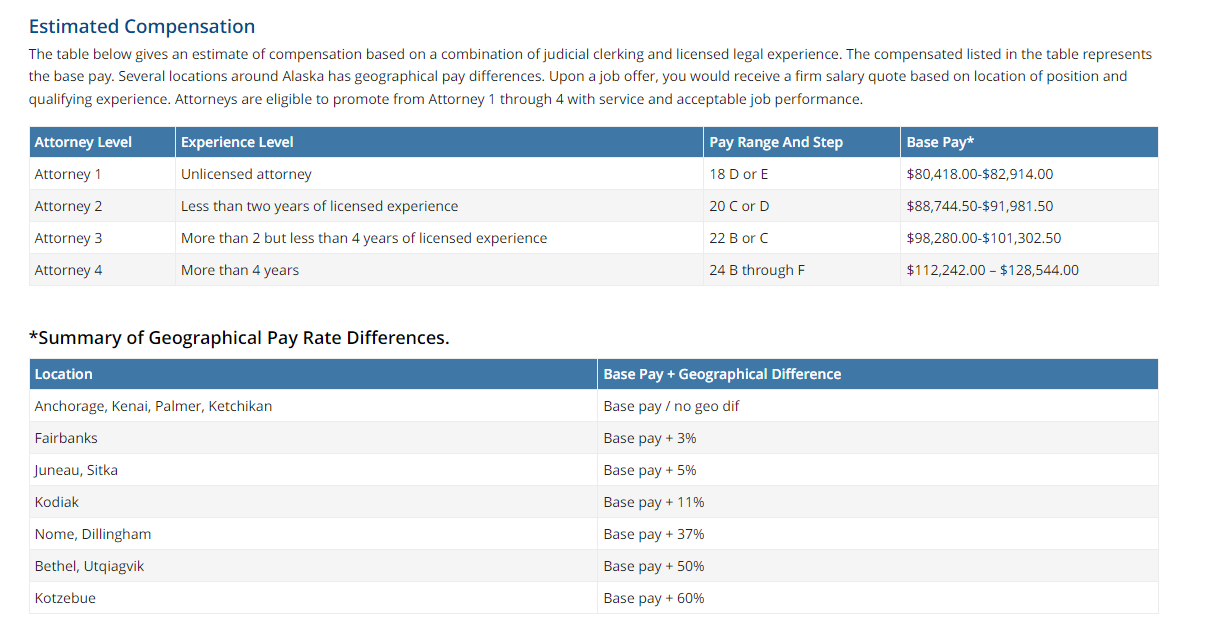Select the Attorney 1 row label
Viewport: 1221px width, 639px height.
pyautogui.click(x=68, y=174)
